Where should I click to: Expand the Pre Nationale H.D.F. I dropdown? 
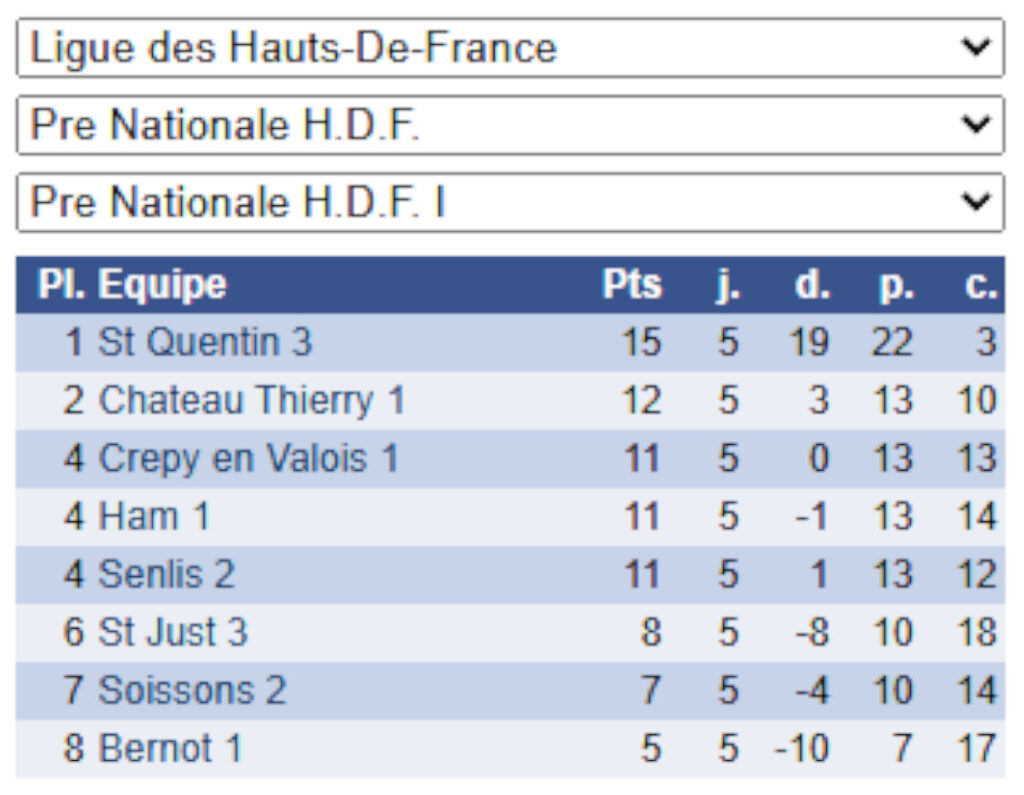coord(510,203)
